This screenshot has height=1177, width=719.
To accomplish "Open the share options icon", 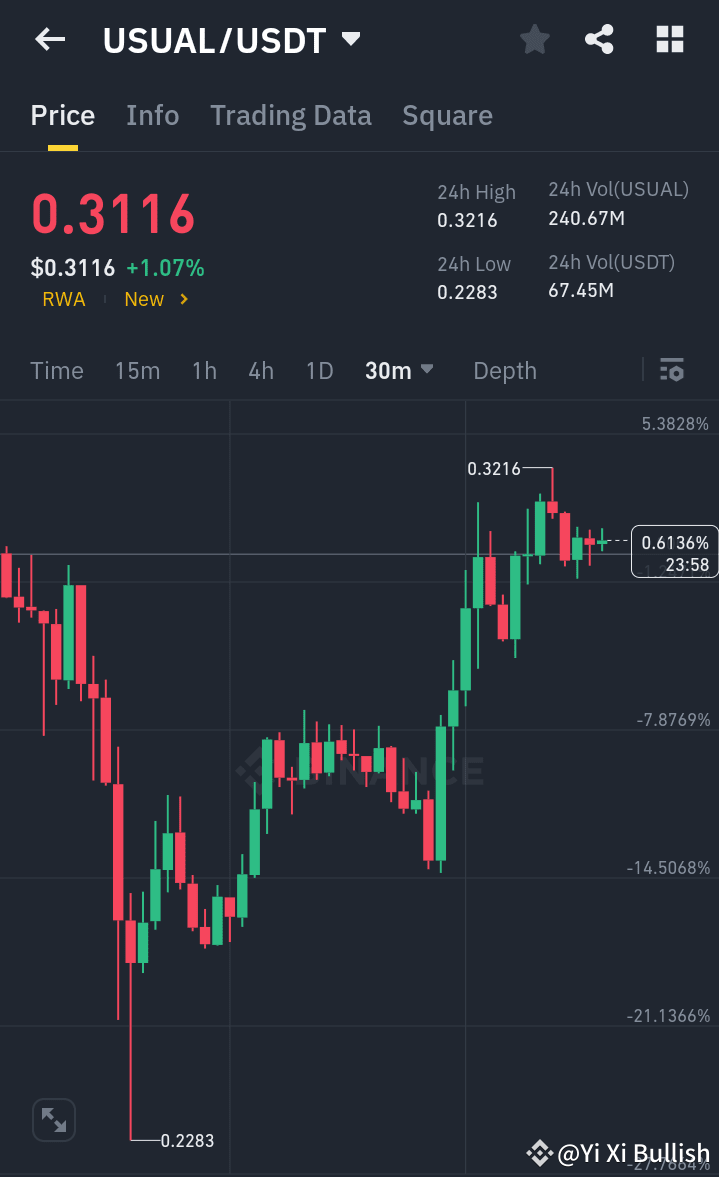I will click(x=599, y=39).
